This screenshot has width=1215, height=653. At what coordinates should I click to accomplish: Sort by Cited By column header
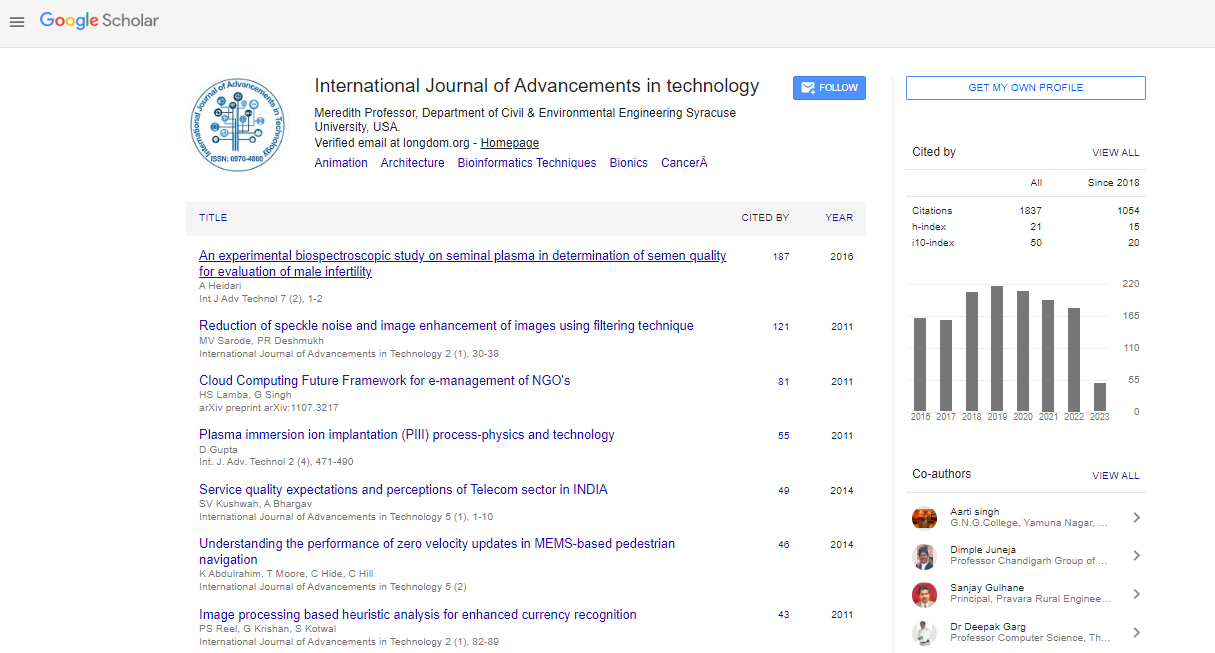pyautogui.click(x=765, y=218)
